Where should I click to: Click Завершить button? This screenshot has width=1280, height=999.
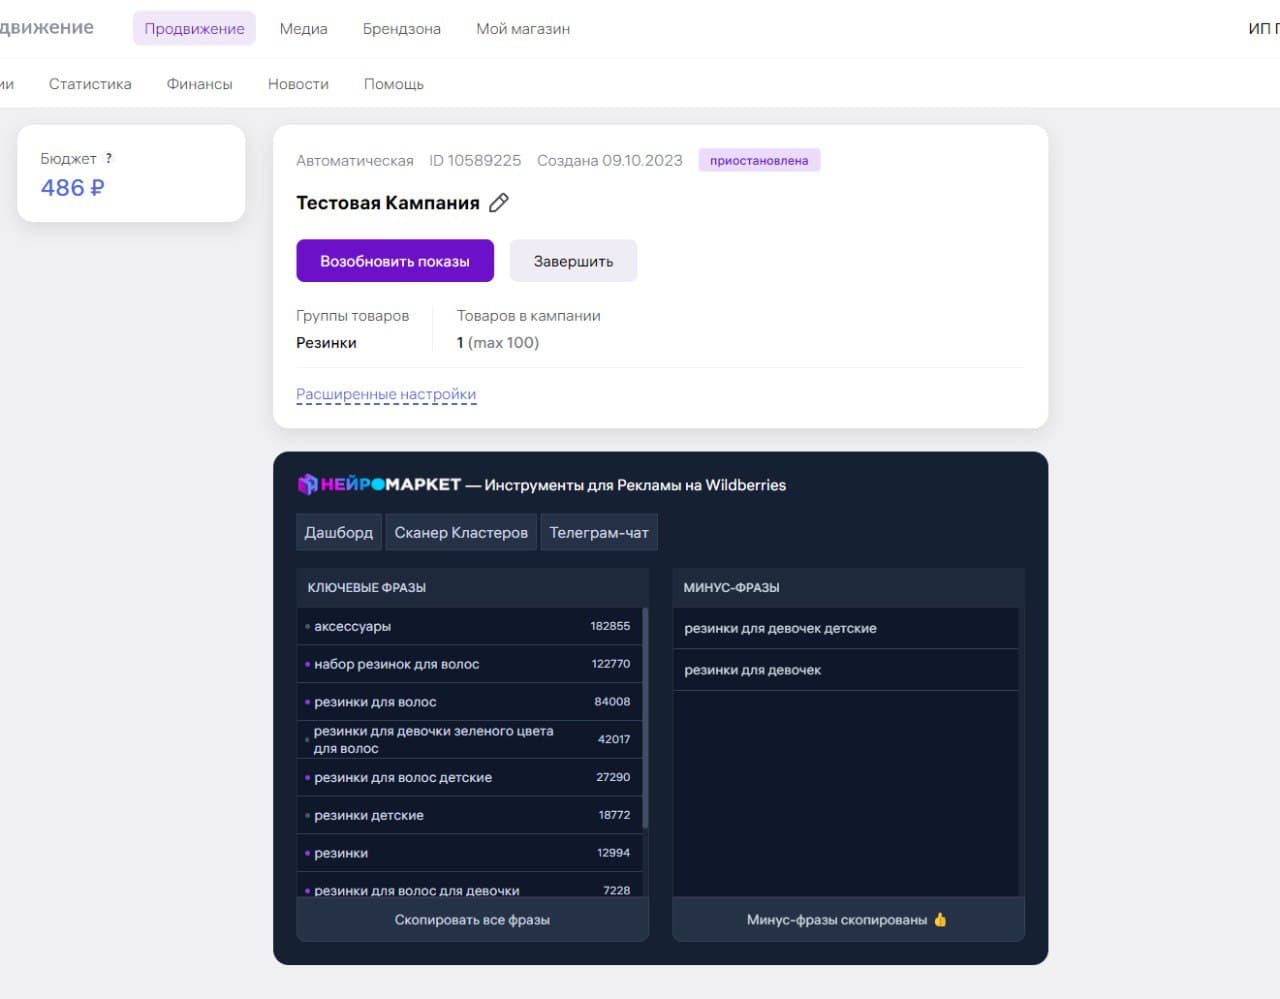point(573,261)
